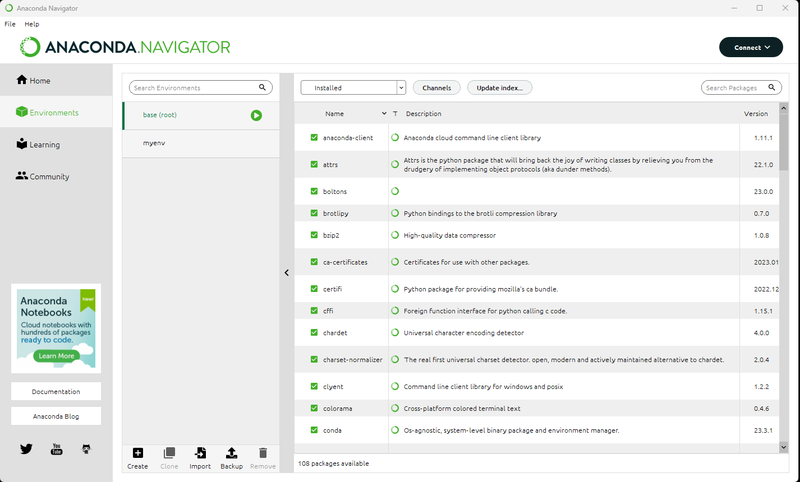The height and width of the screenshot is (482, 800).
Task: Toggle the clyent package checkbox
Action: click(x=314, y=386)
